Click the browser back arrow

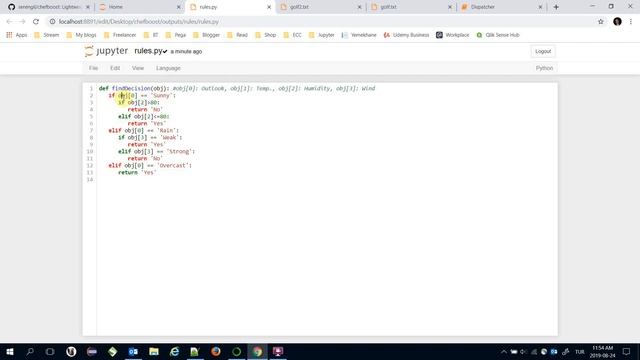9,22
